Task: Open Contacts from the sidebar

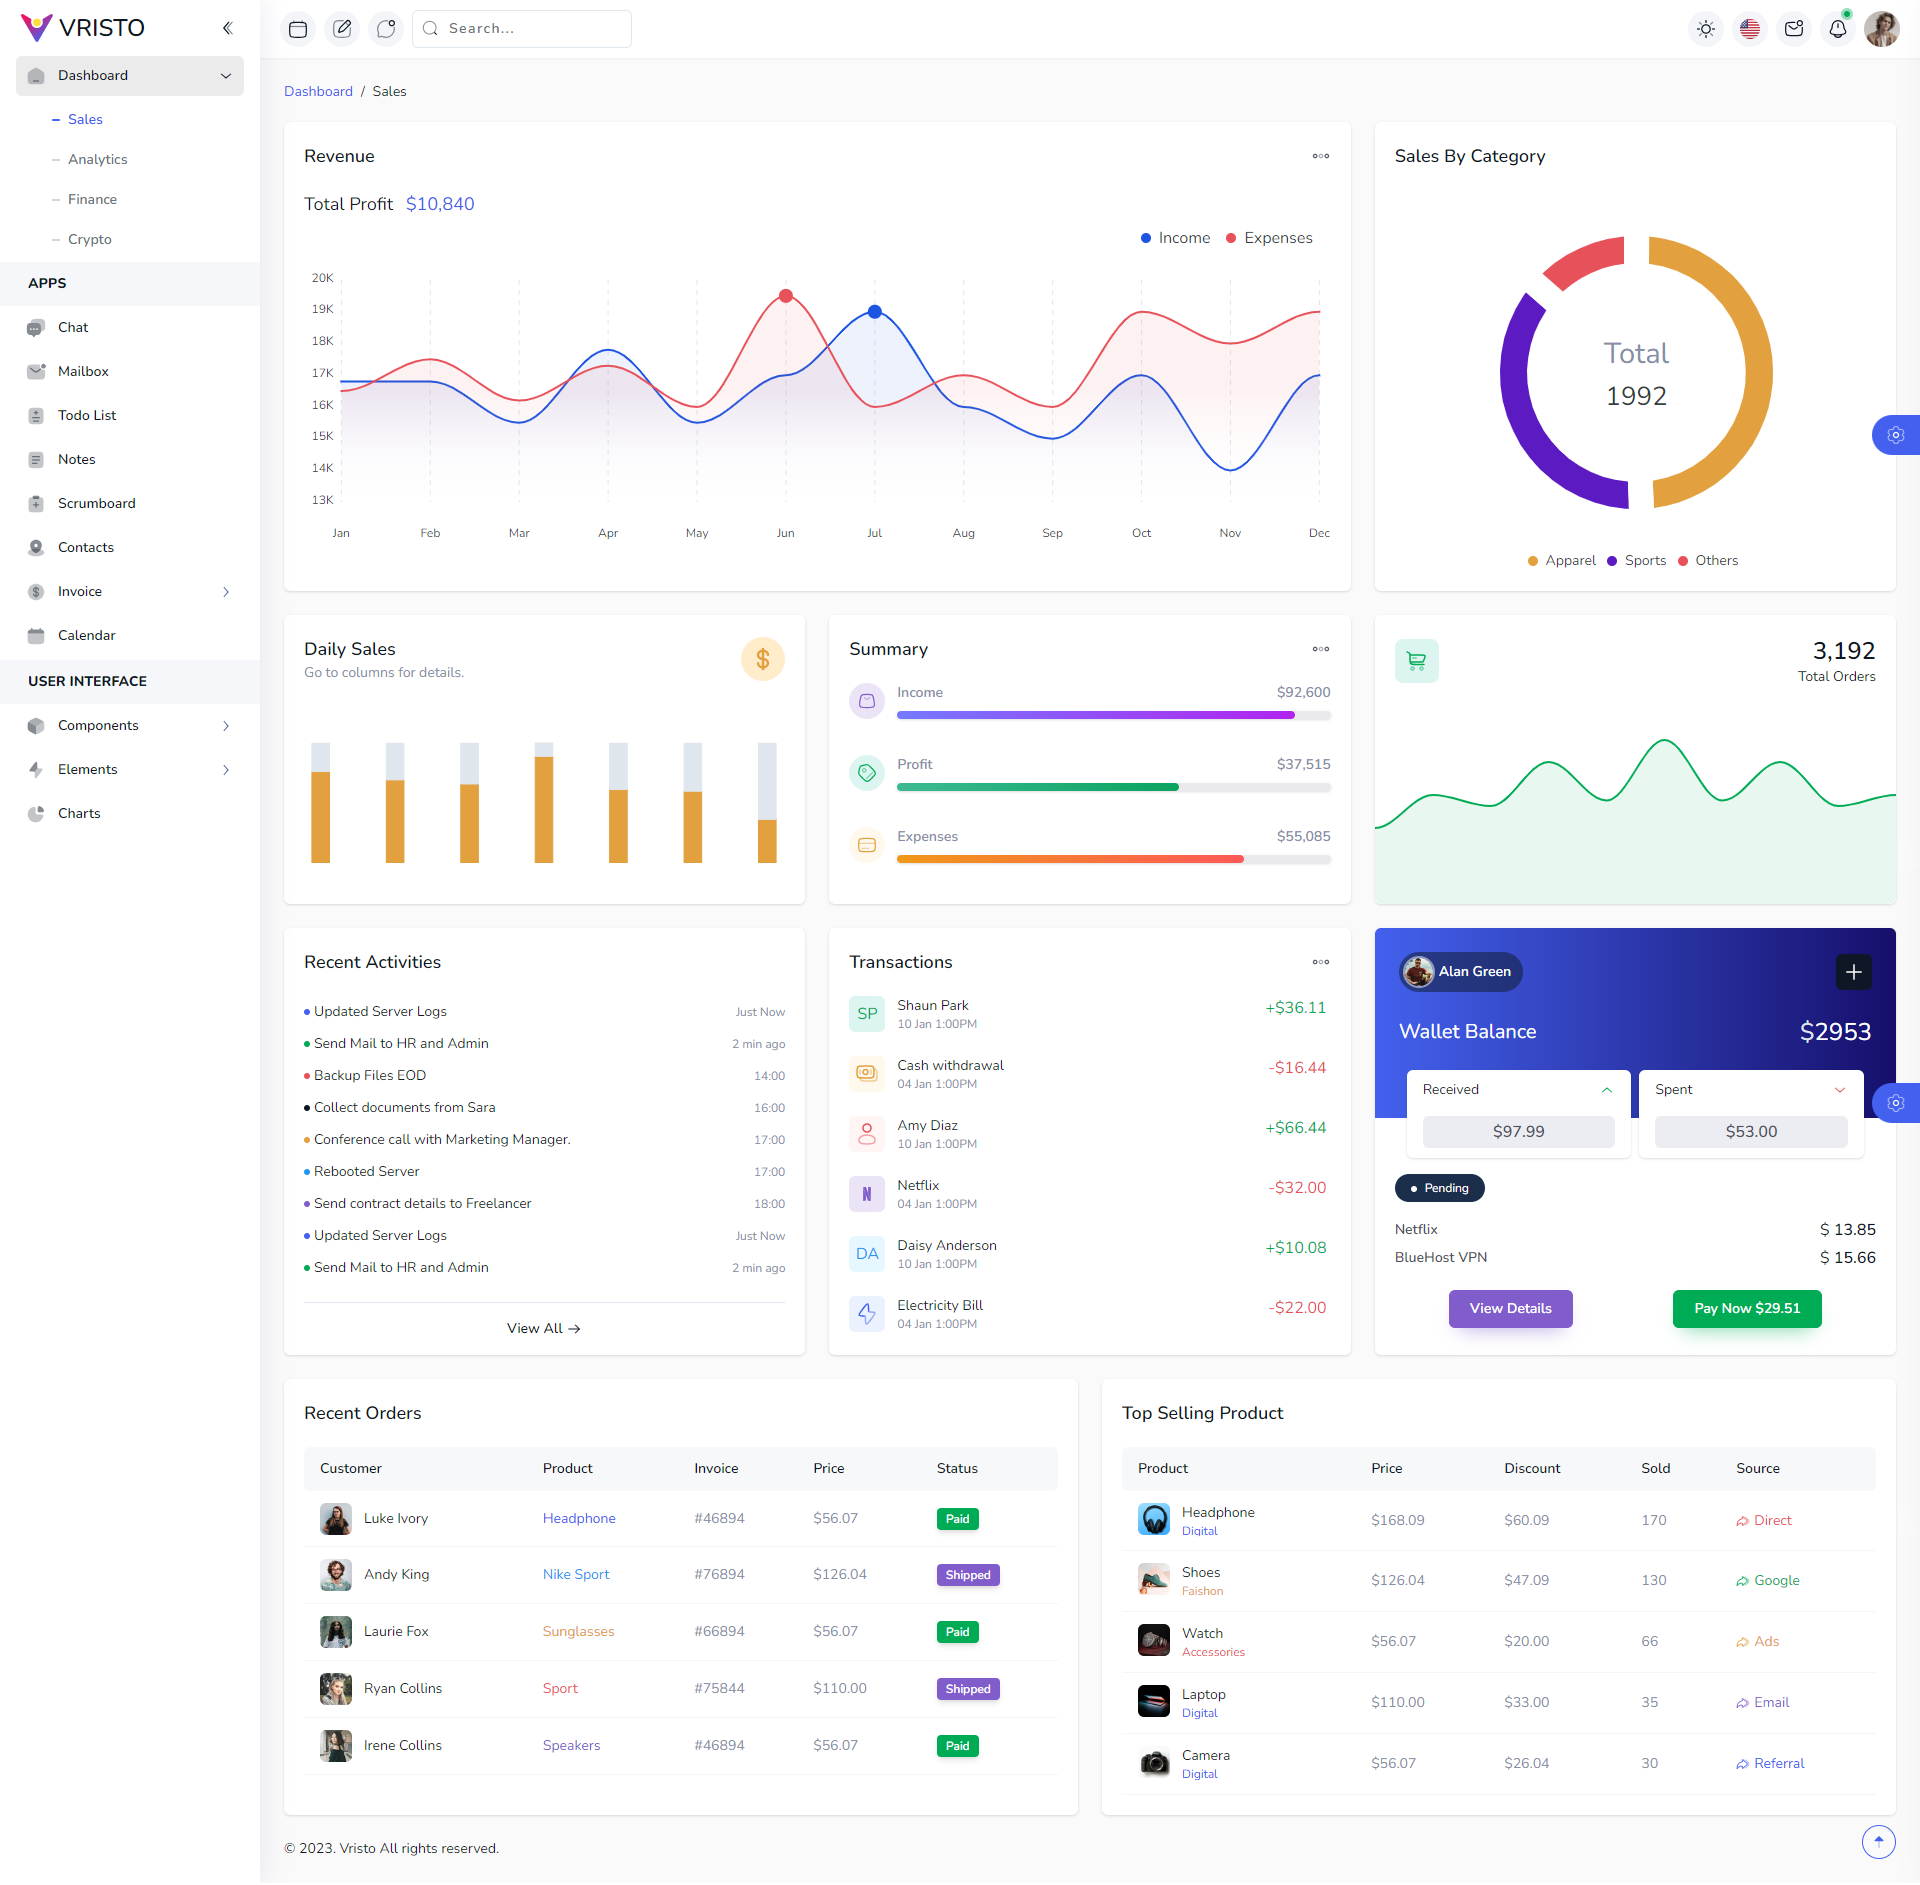Action: pos(85,547)
